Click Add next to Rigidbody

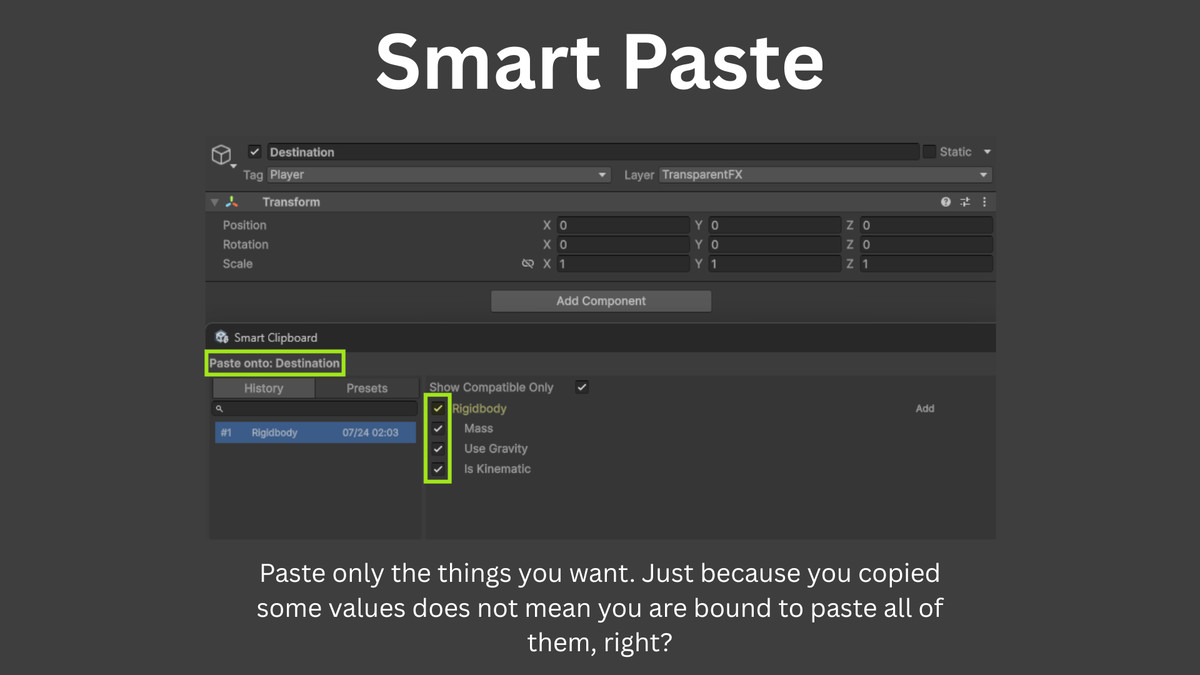925,408
